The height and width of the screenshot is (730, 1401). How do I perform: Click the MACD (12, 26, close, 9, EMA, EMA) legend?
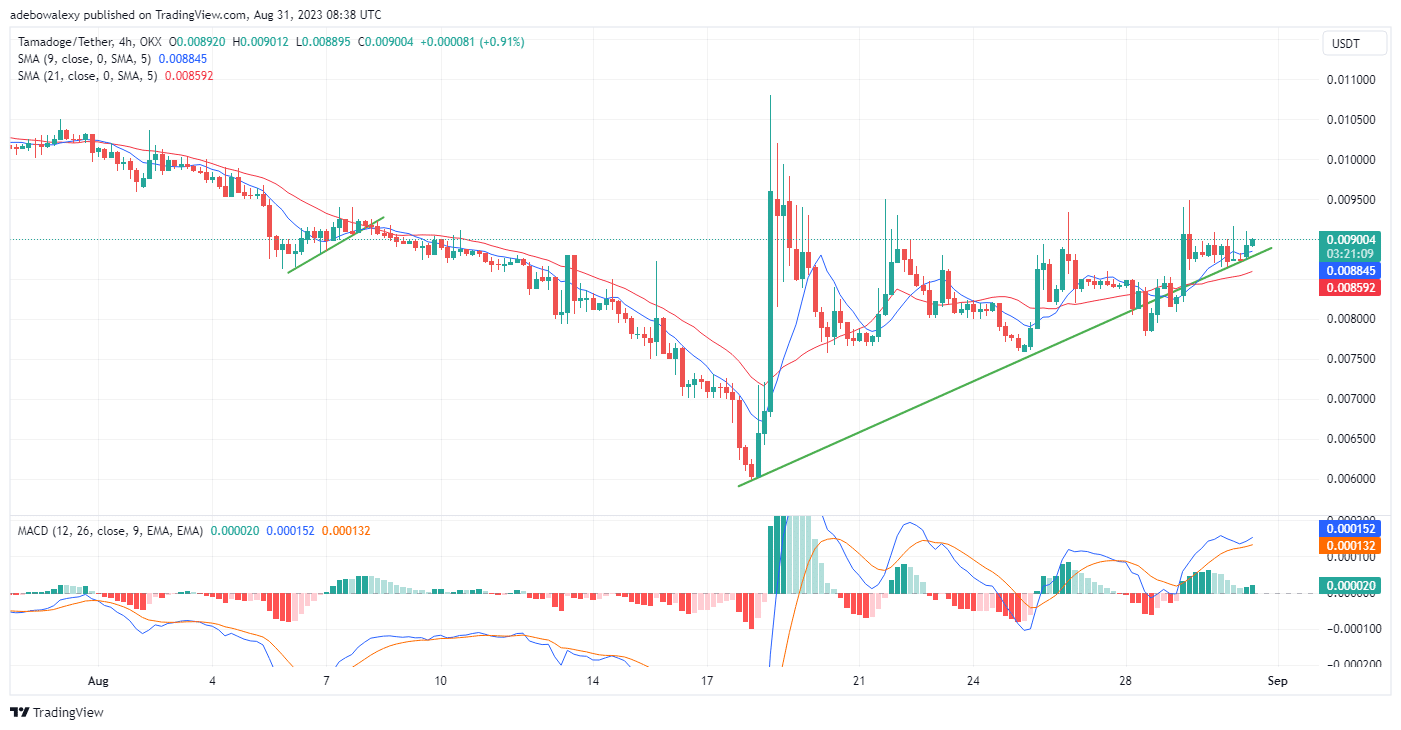click(x=110, y=530)
